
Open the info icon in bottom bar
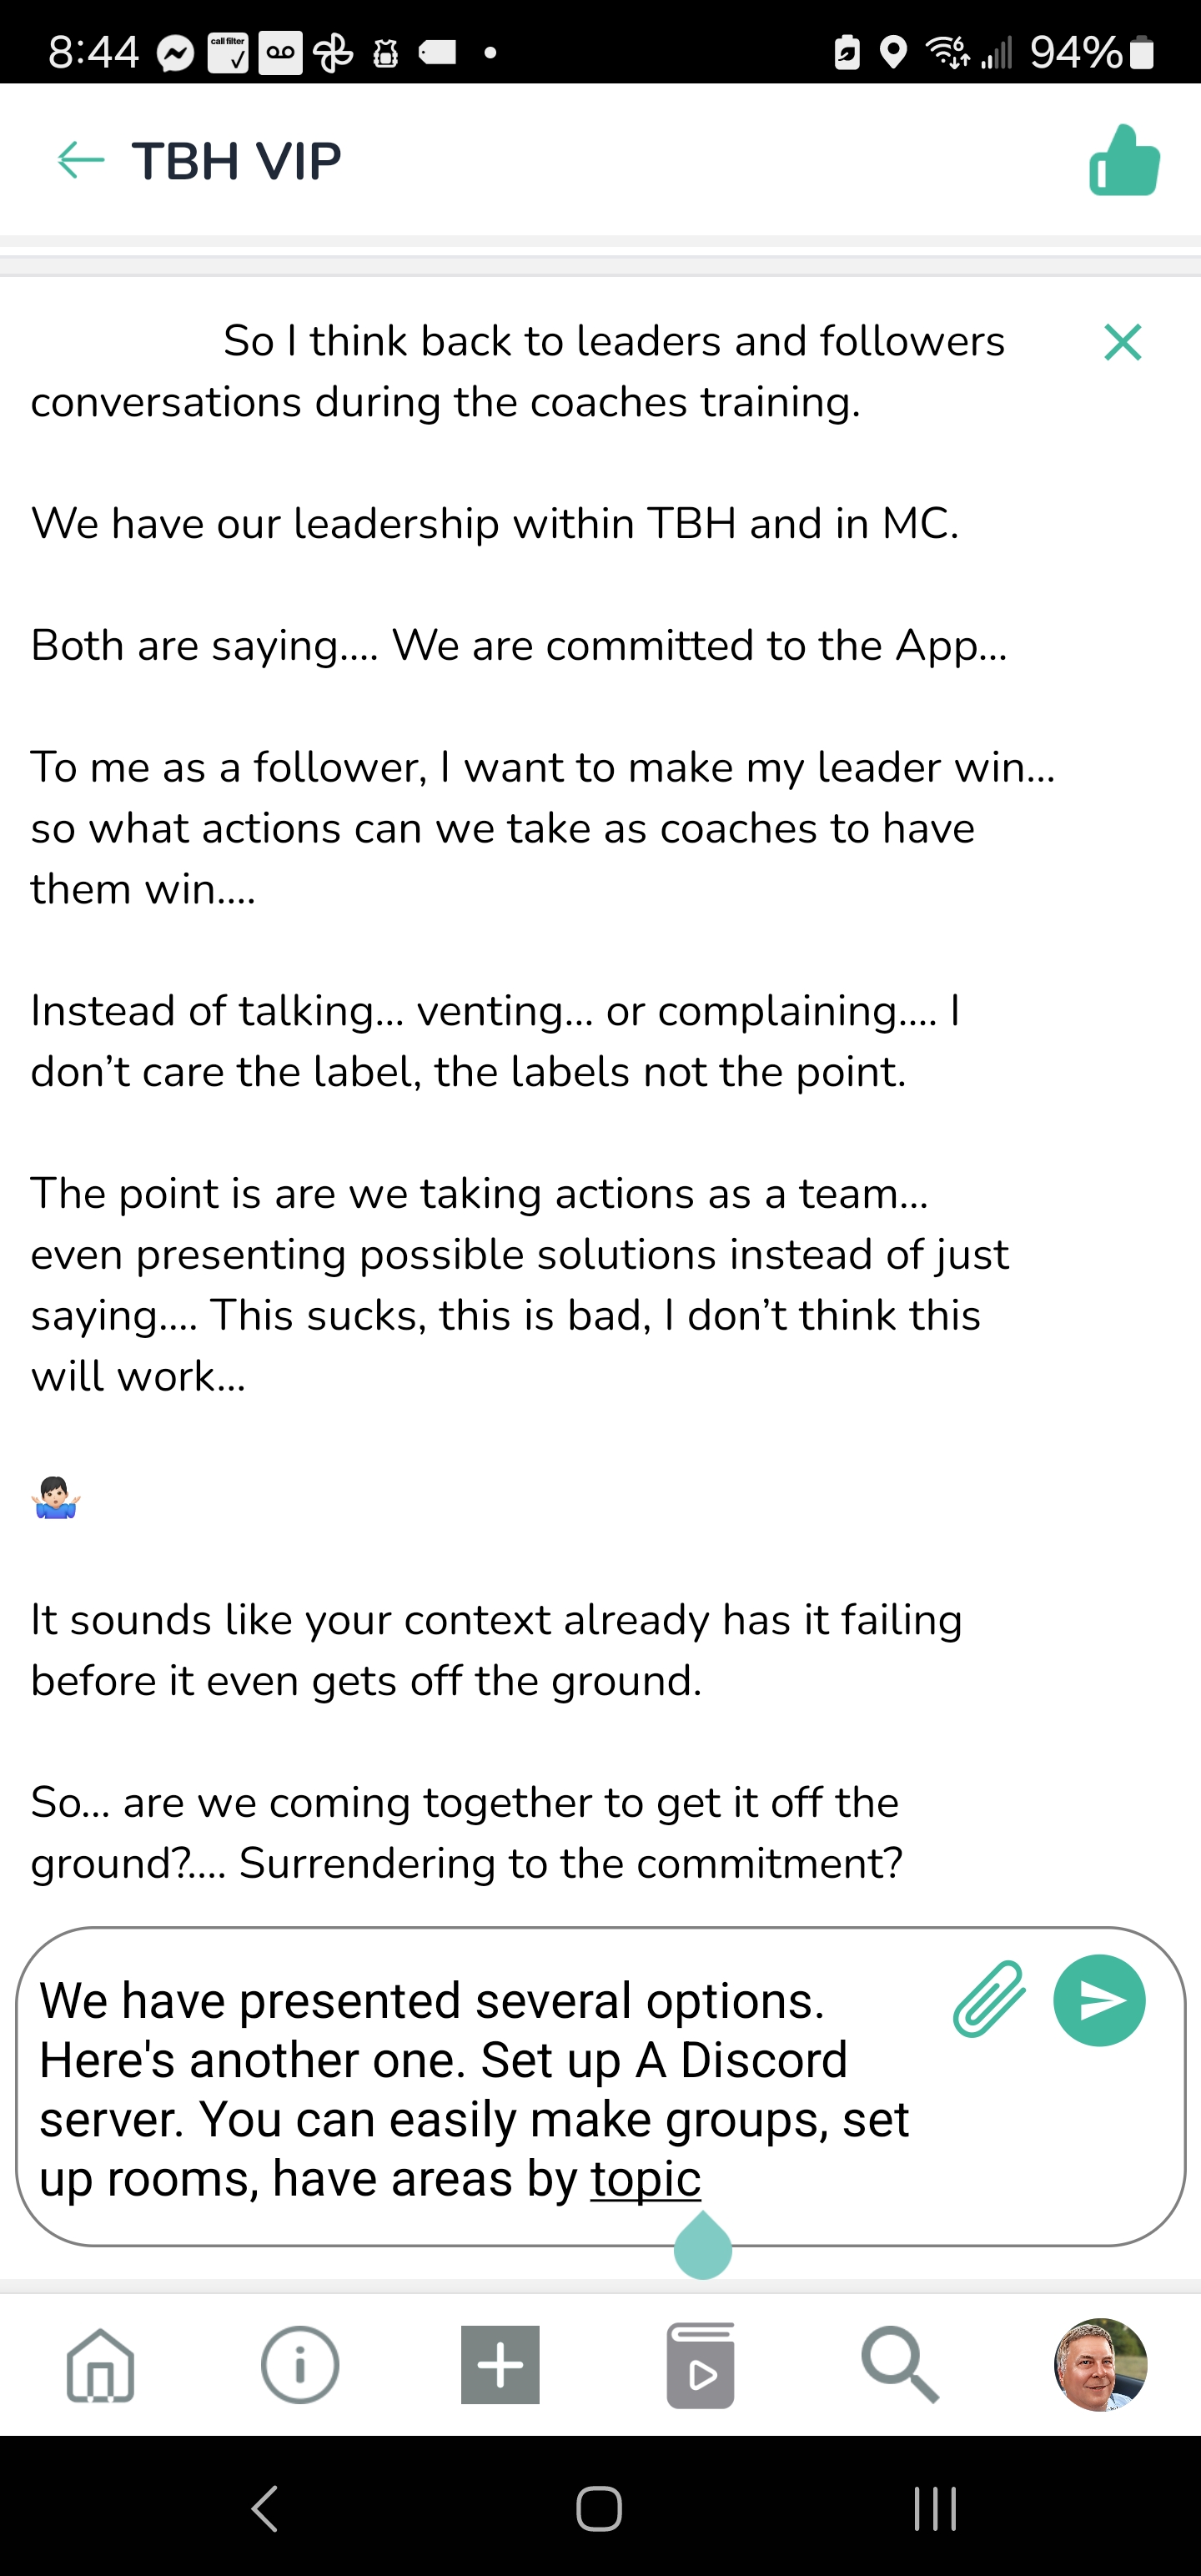tap(300, 2365)
